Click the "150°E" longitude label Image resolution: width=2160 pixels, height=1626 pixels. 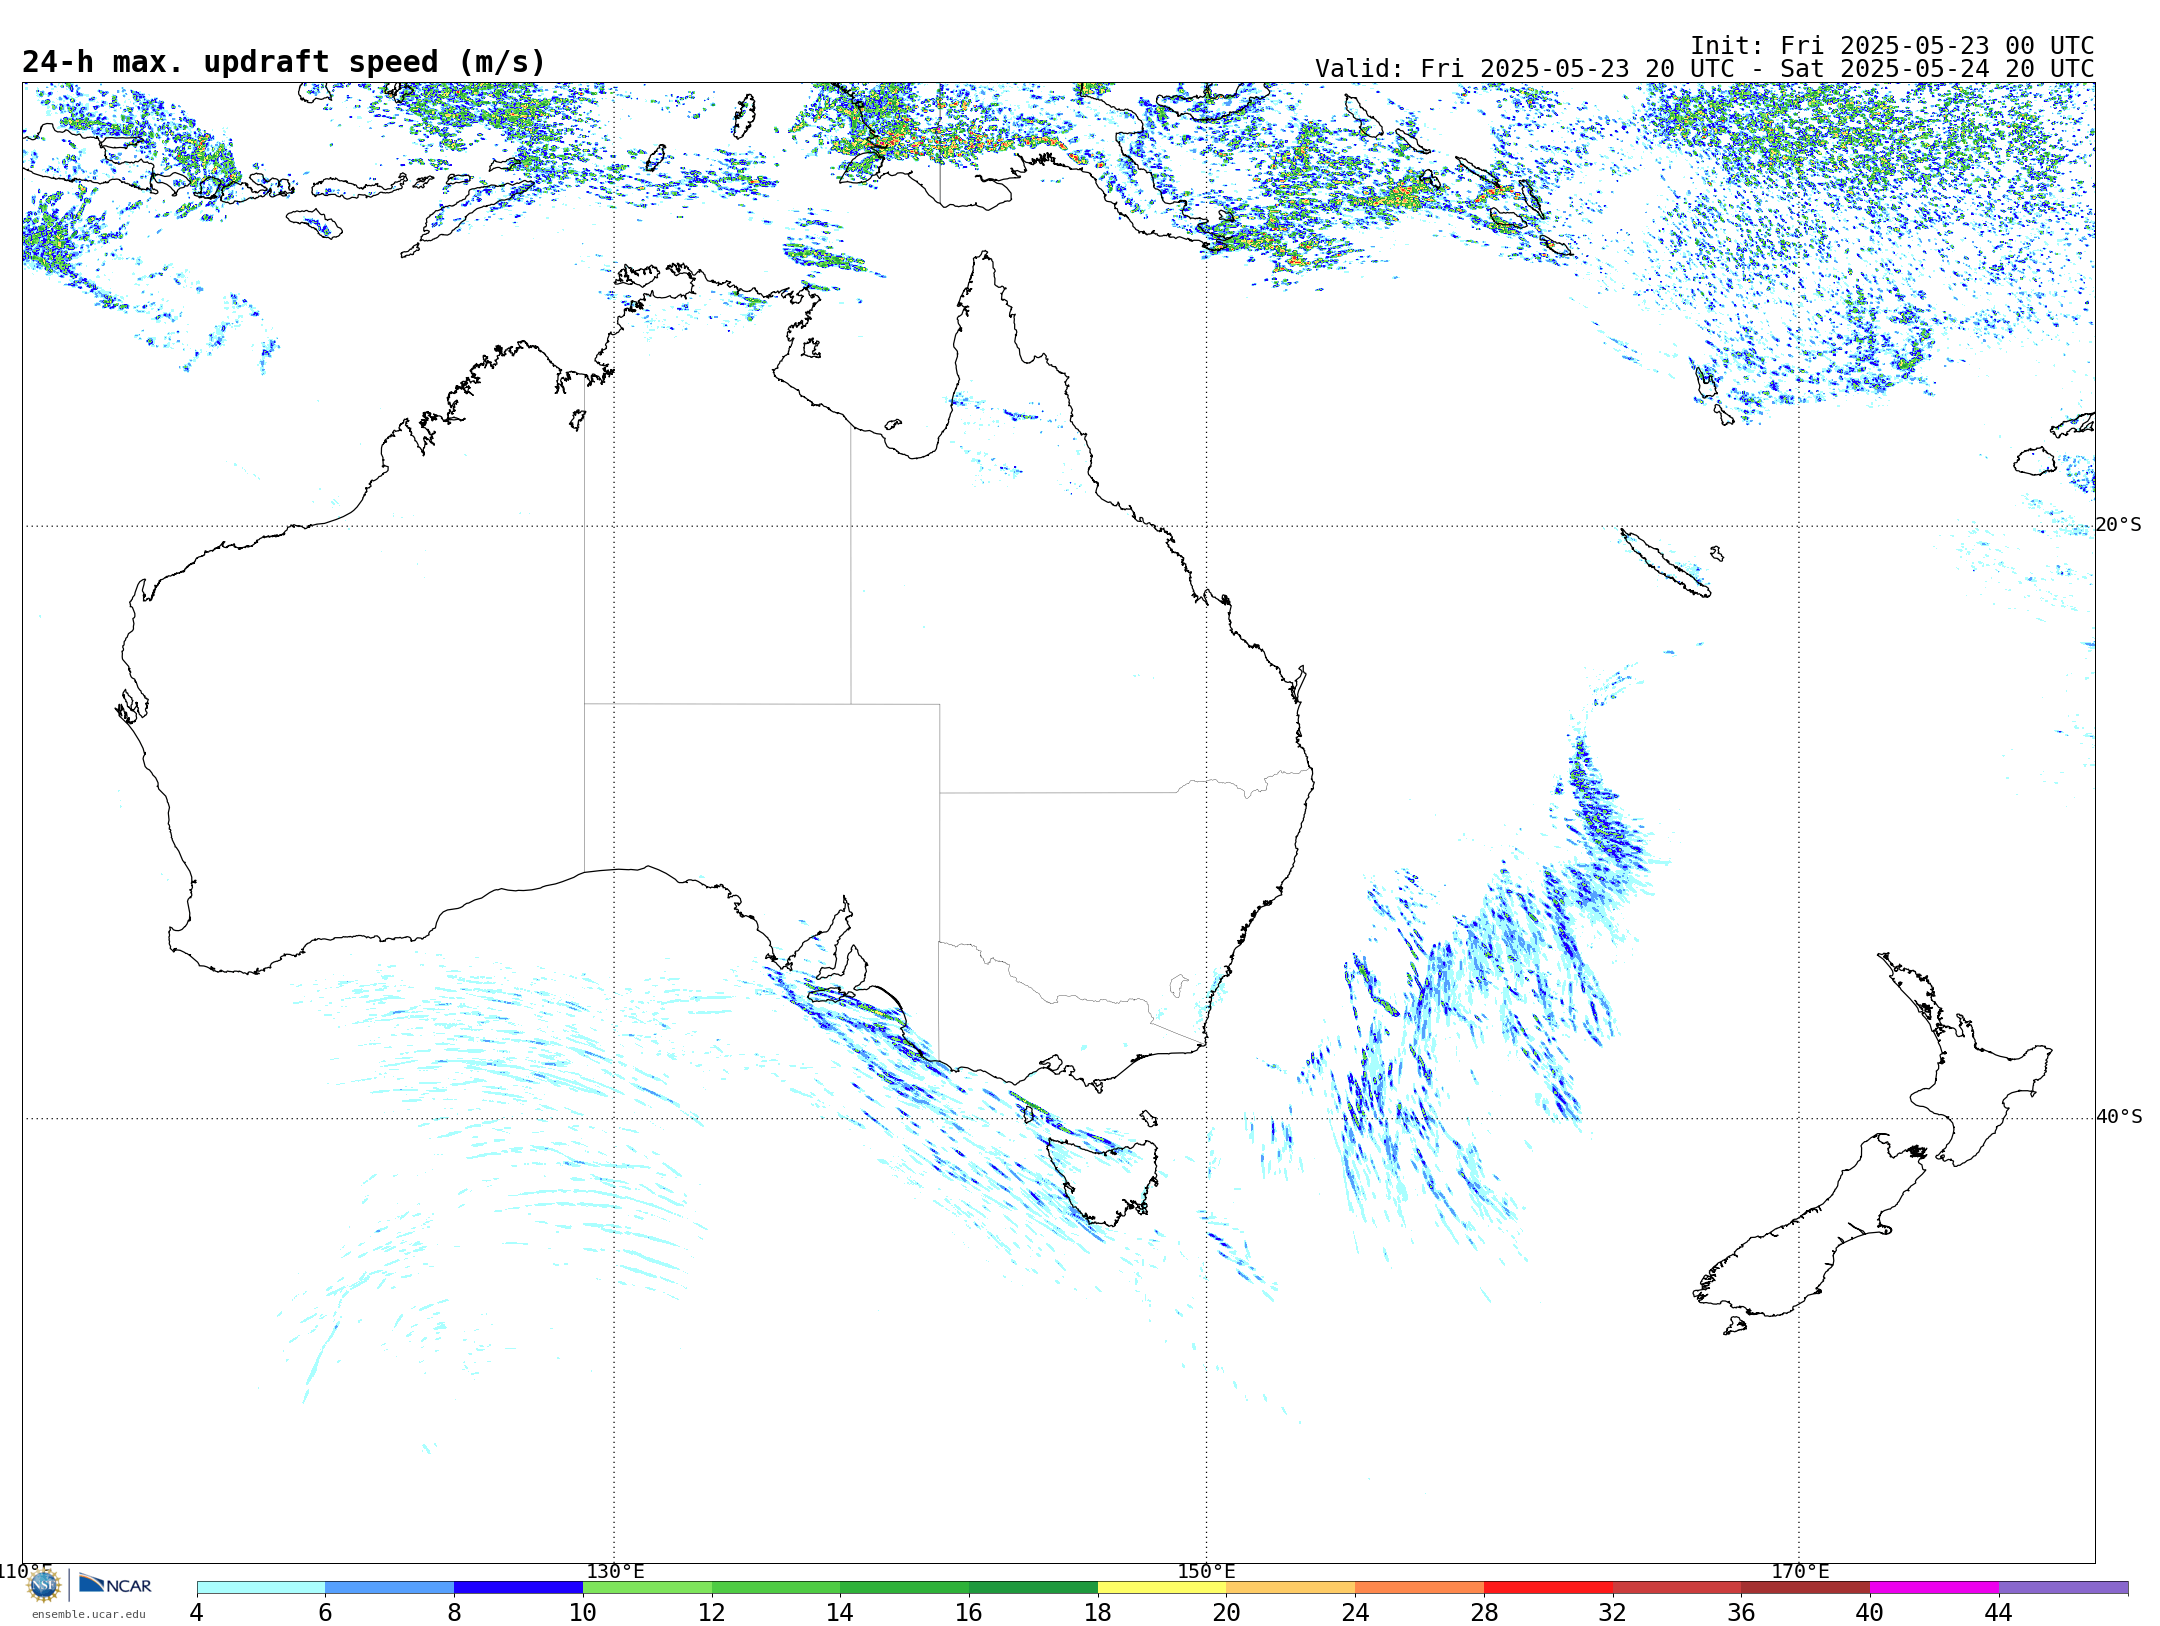(1206, 1572)
